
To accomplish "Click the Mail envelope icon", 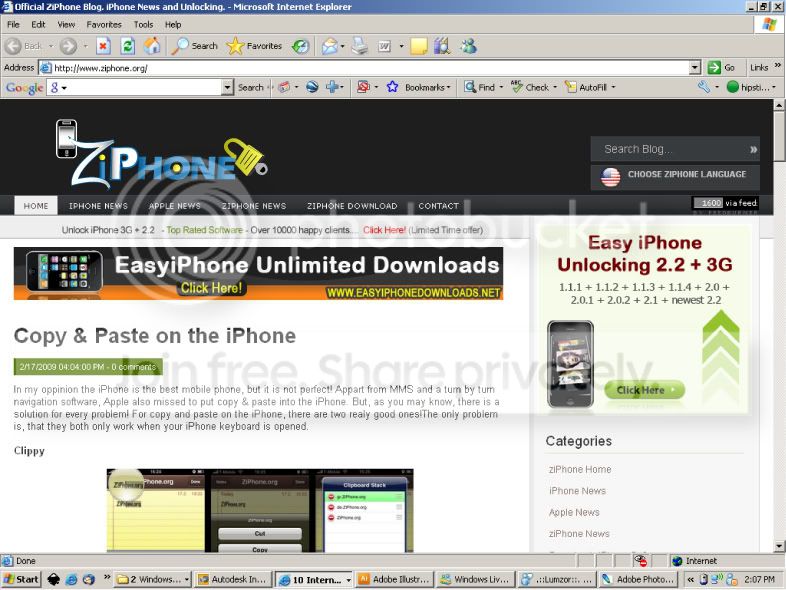I will (329, 46).
